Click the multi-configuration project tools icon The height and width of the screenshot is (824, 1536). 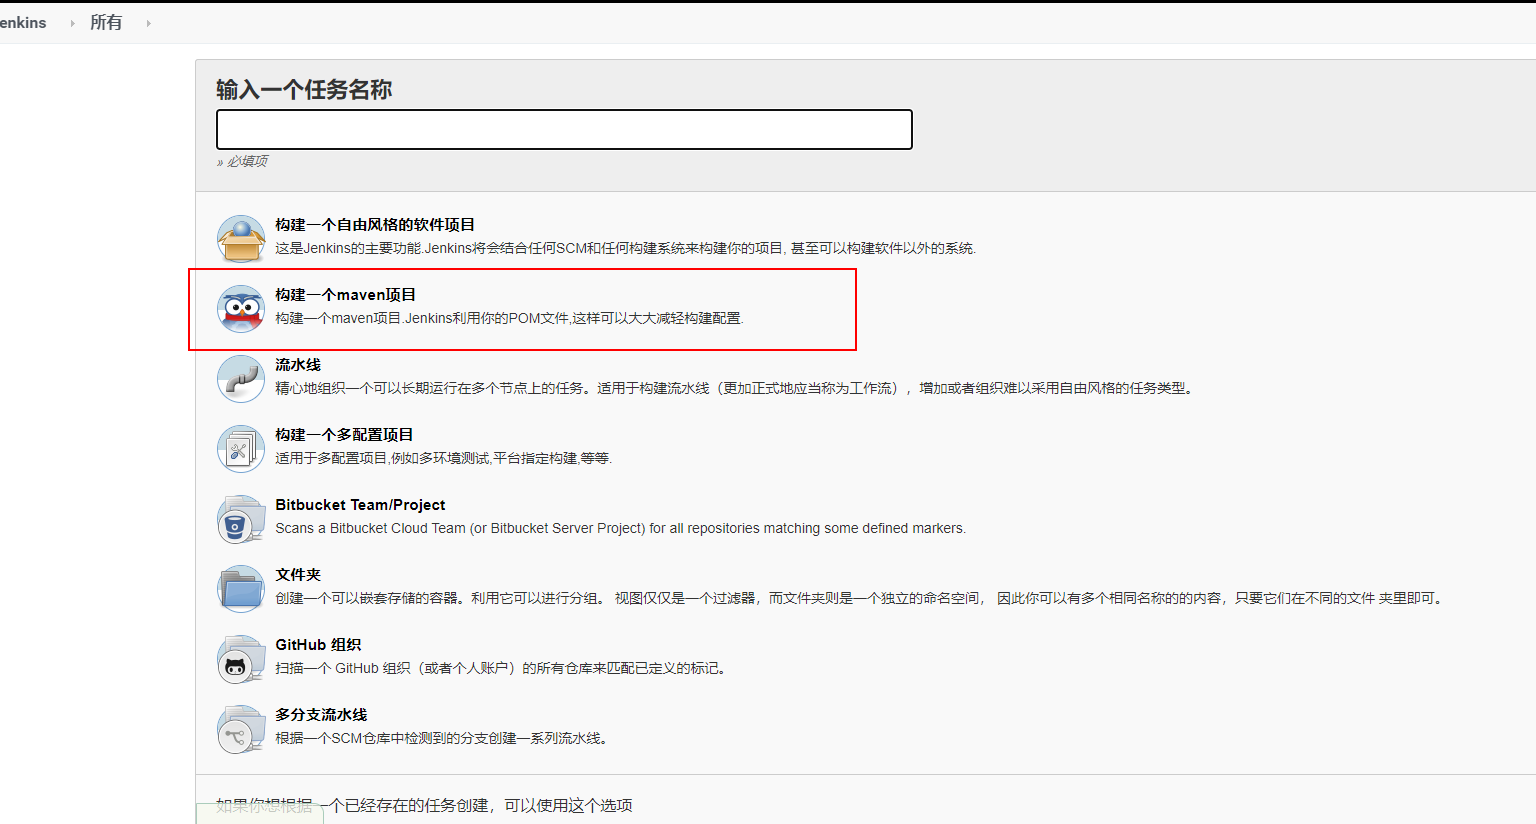[241, 449]
